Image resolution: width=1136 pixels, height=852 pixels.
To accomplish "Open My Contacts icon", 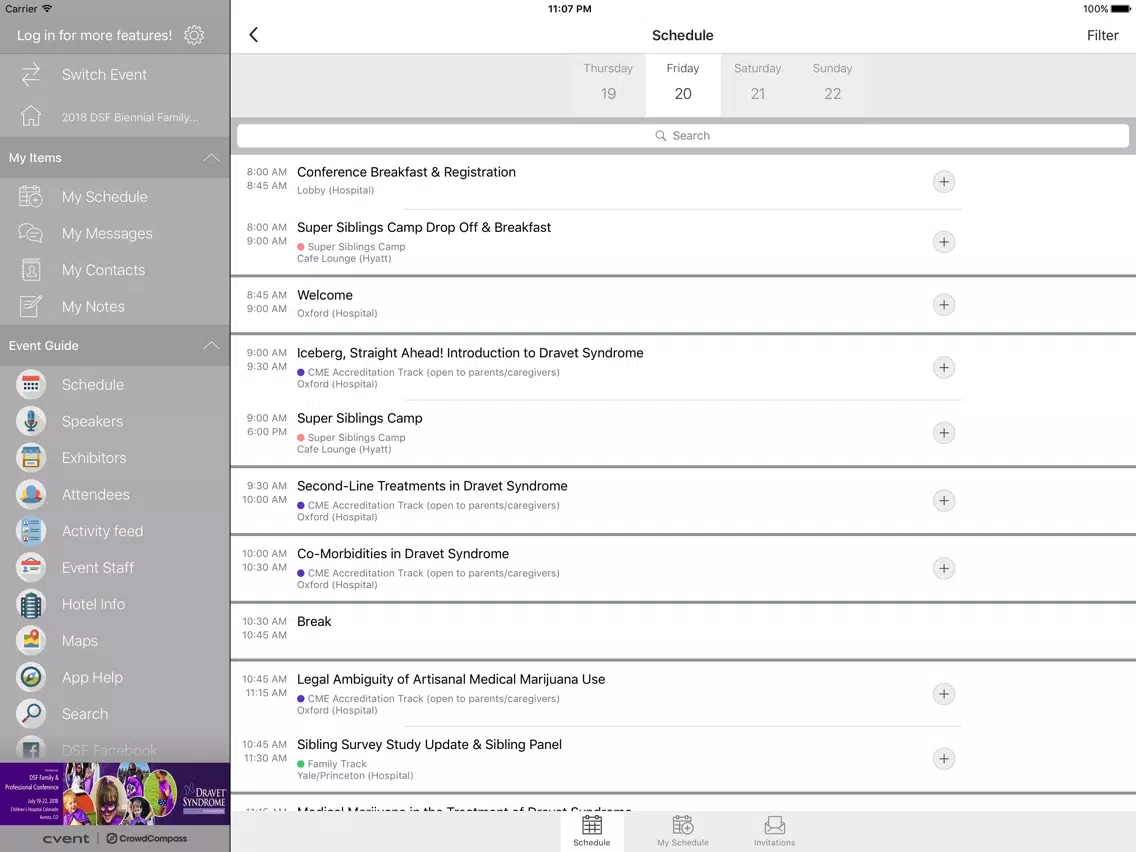I will click(x=30, y=270).
